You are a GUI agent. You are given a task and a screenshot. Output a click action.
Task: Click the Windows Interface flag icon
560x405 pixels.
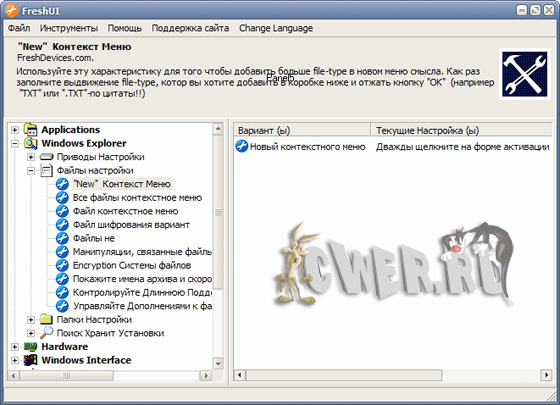click(x=30, y=360)
